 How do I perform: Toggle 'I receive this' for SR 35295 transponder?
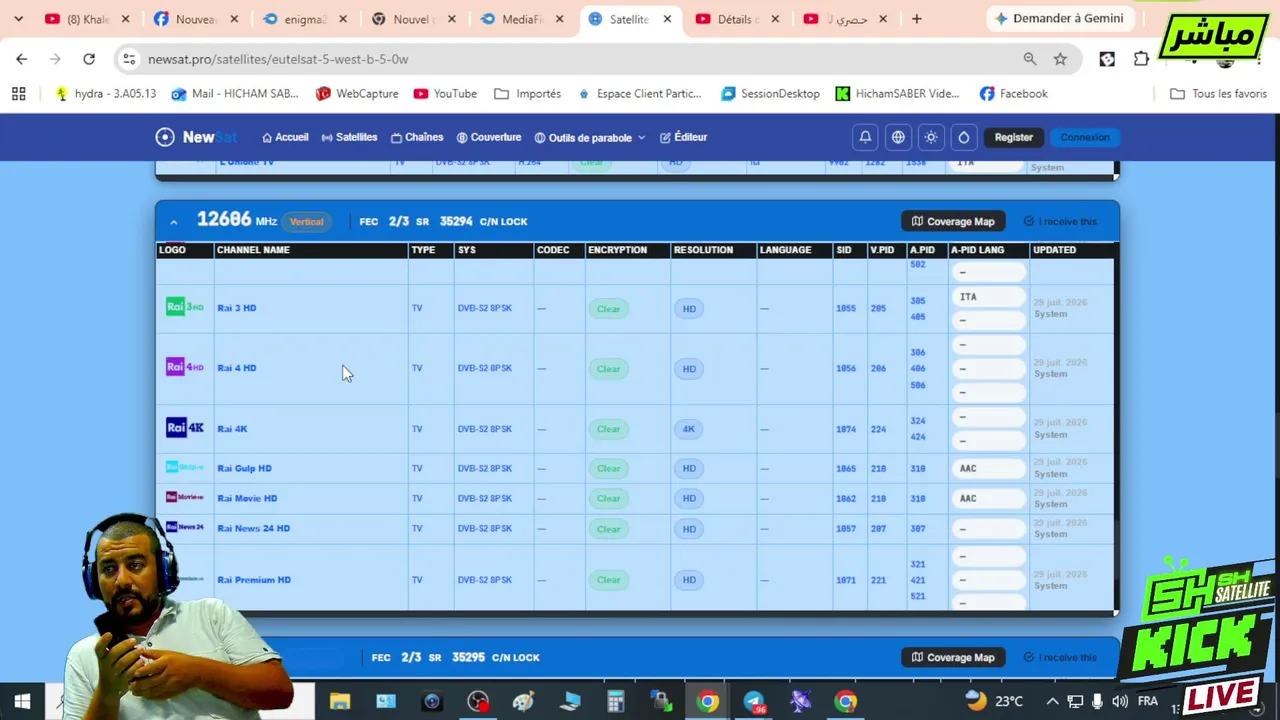[x=1060, y=657]
